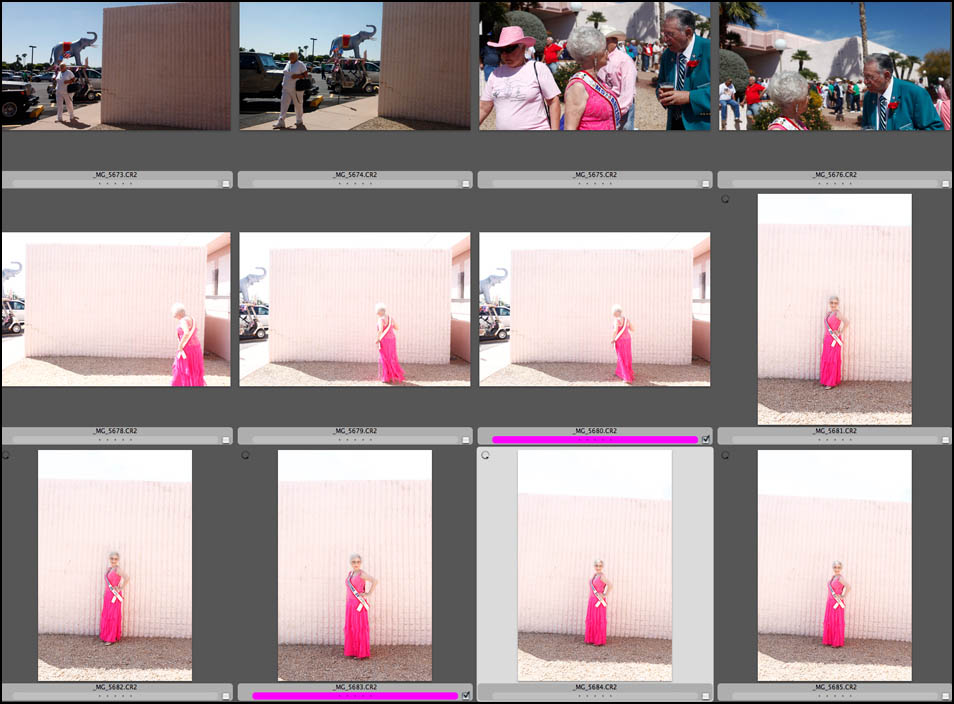This screenshot has width=954, height=704.
Task: Tick the checkbox for _MG_5678.CR2
Action: [226, 439]
